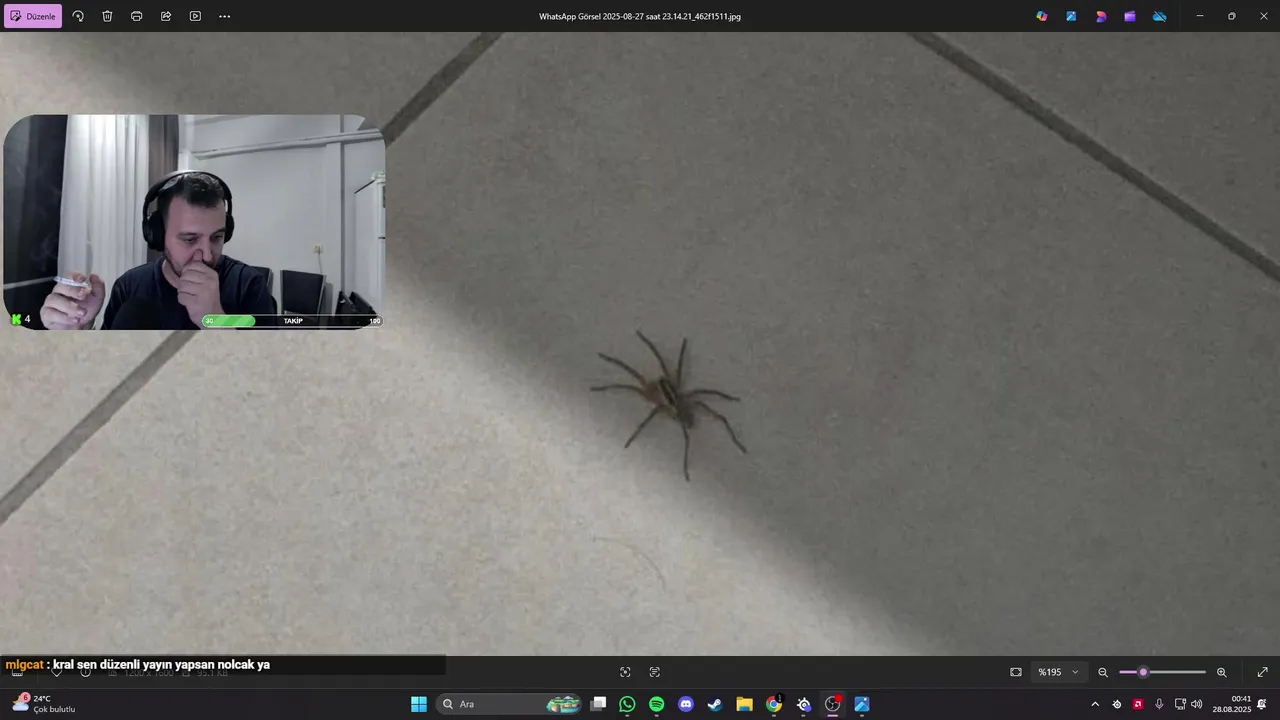Click the Ara taskbar search box
Screen dimensions: 1280x720
510,704
